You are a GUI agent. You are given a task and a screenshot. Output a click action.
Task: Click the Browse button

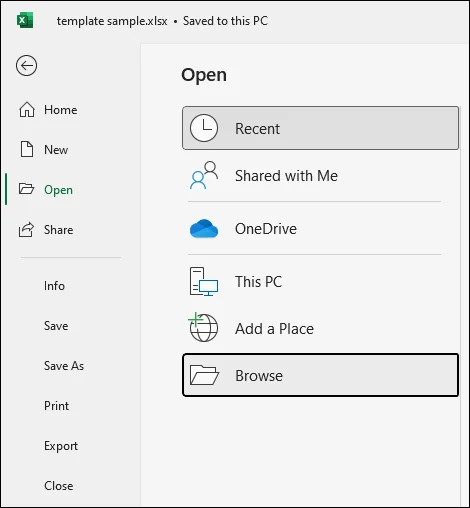coord(320,375)
